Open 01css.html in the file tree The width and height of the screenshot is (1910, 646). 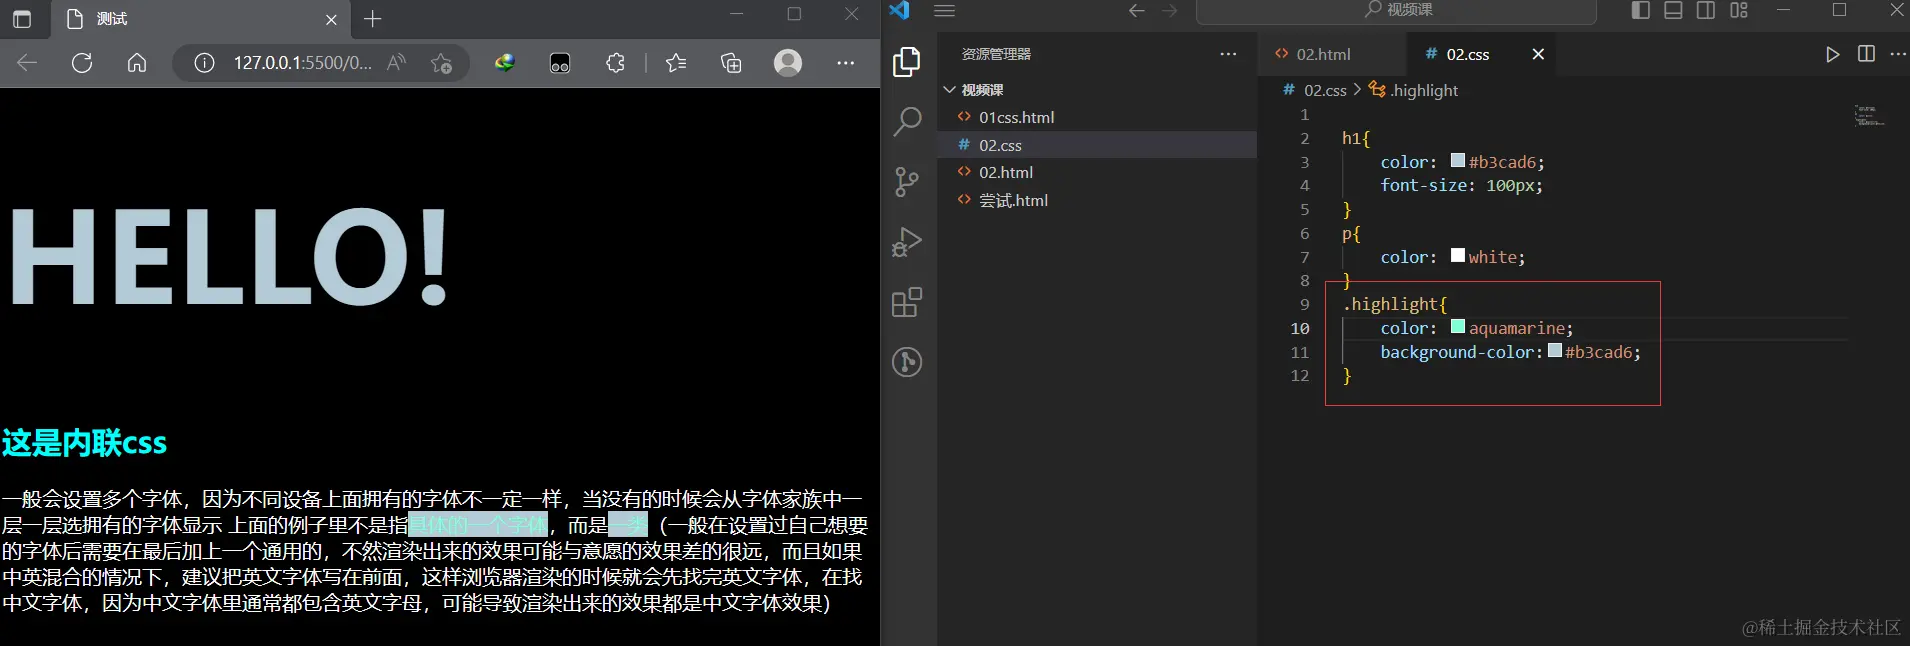1016,117
